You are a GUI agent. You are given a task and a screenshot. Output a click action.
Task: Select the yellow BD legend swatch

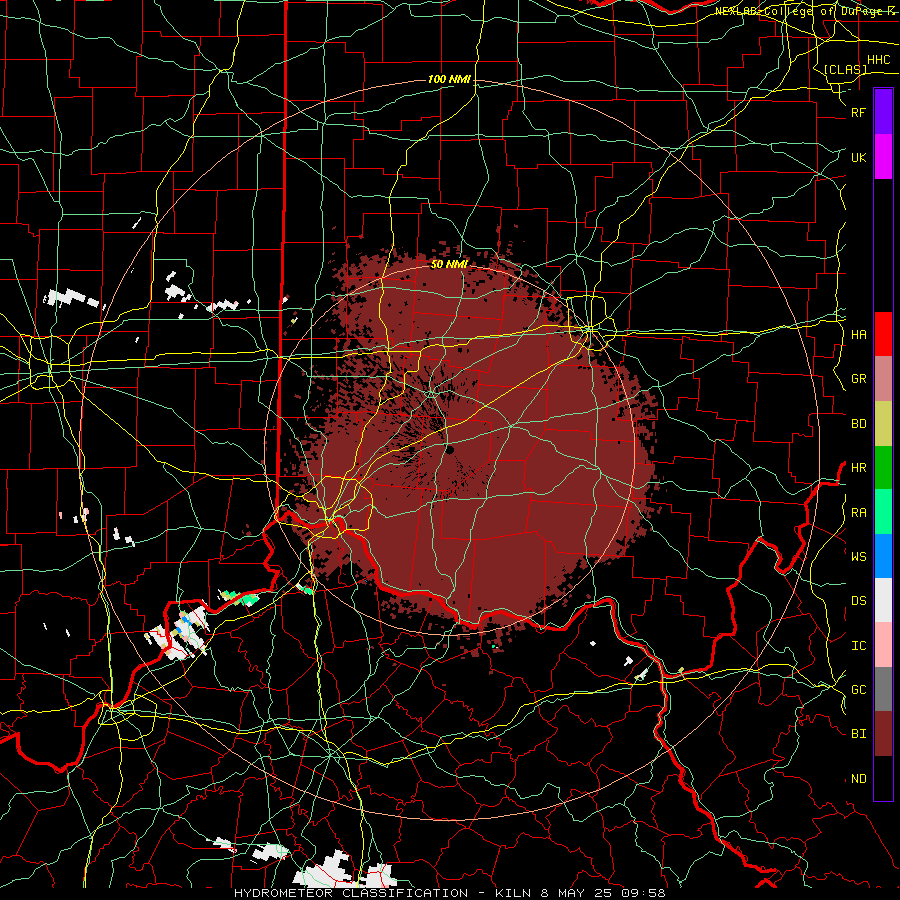click(883, 424)
